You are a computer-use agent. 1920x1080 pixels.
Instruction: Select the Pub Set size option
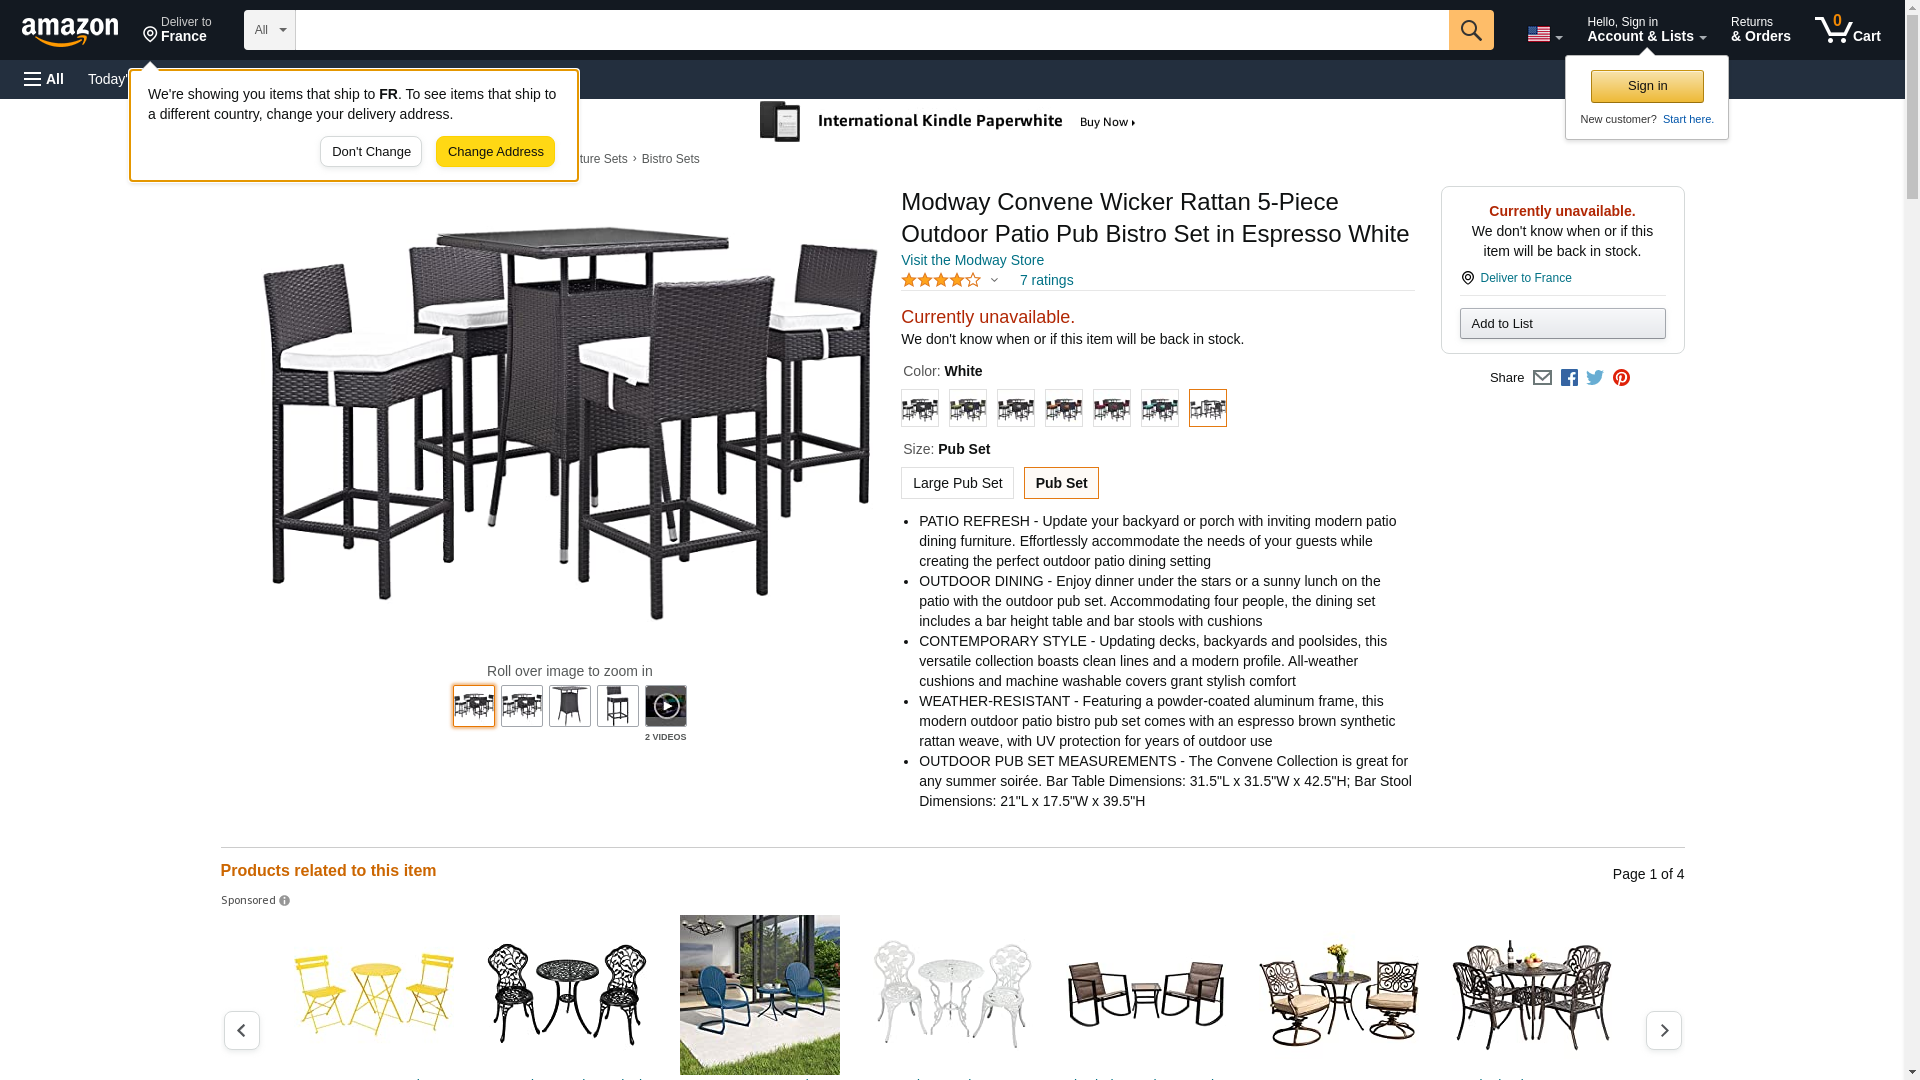(x=1061, y=483)
